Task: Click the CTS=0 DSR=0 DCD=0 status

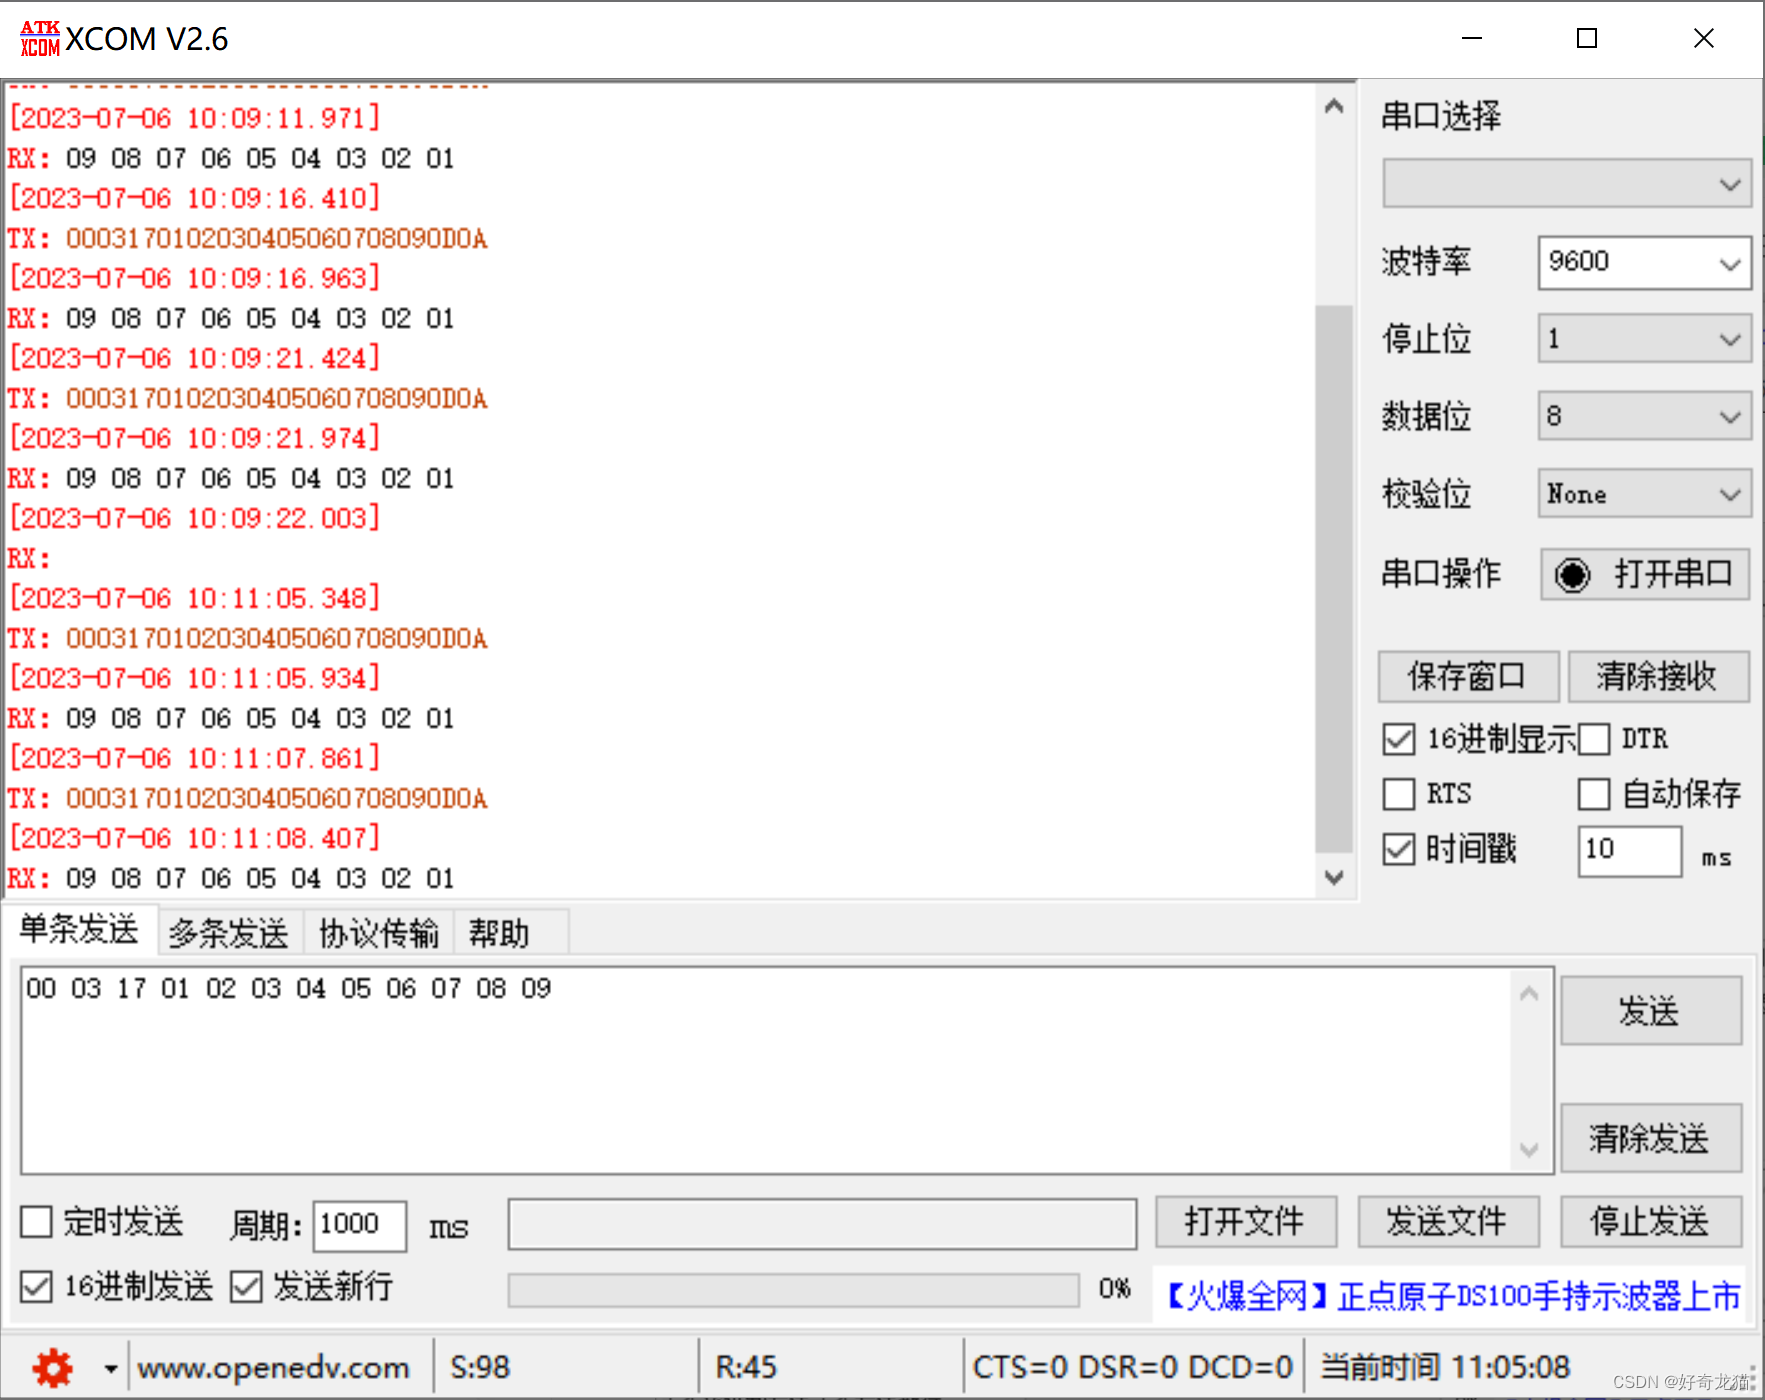Action: tap(1133, 1367)
